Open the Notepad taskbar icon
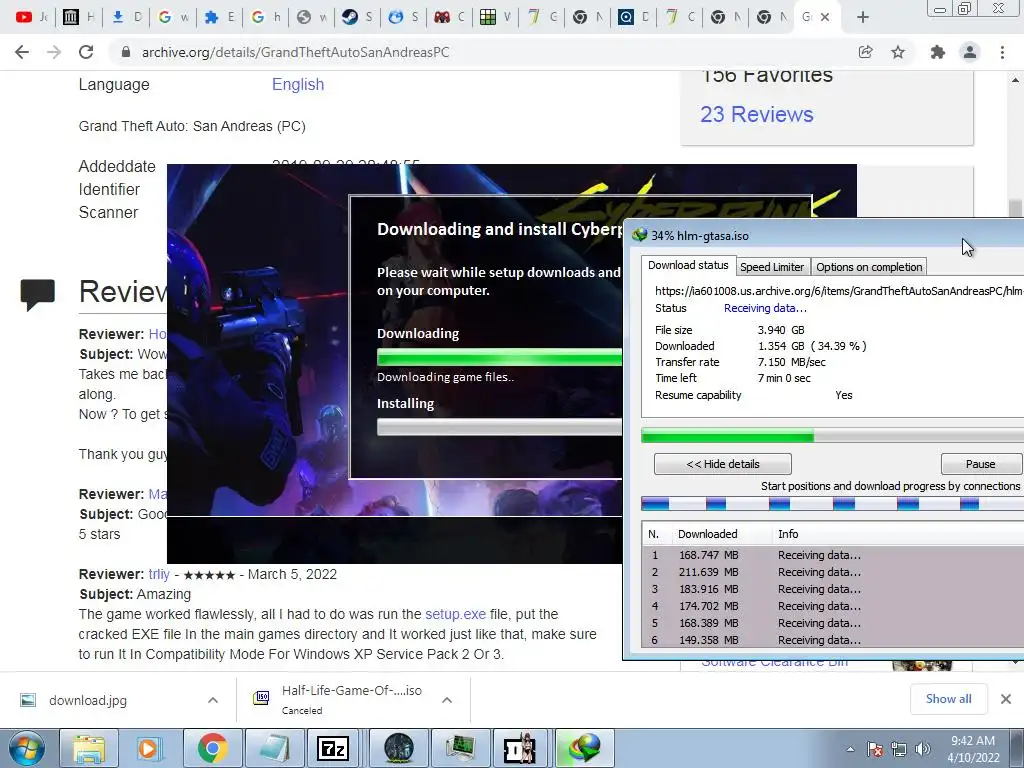Image resolution: width=1024 pixels, height=768 pixels. pyautogui.click(x=274, y=748)
